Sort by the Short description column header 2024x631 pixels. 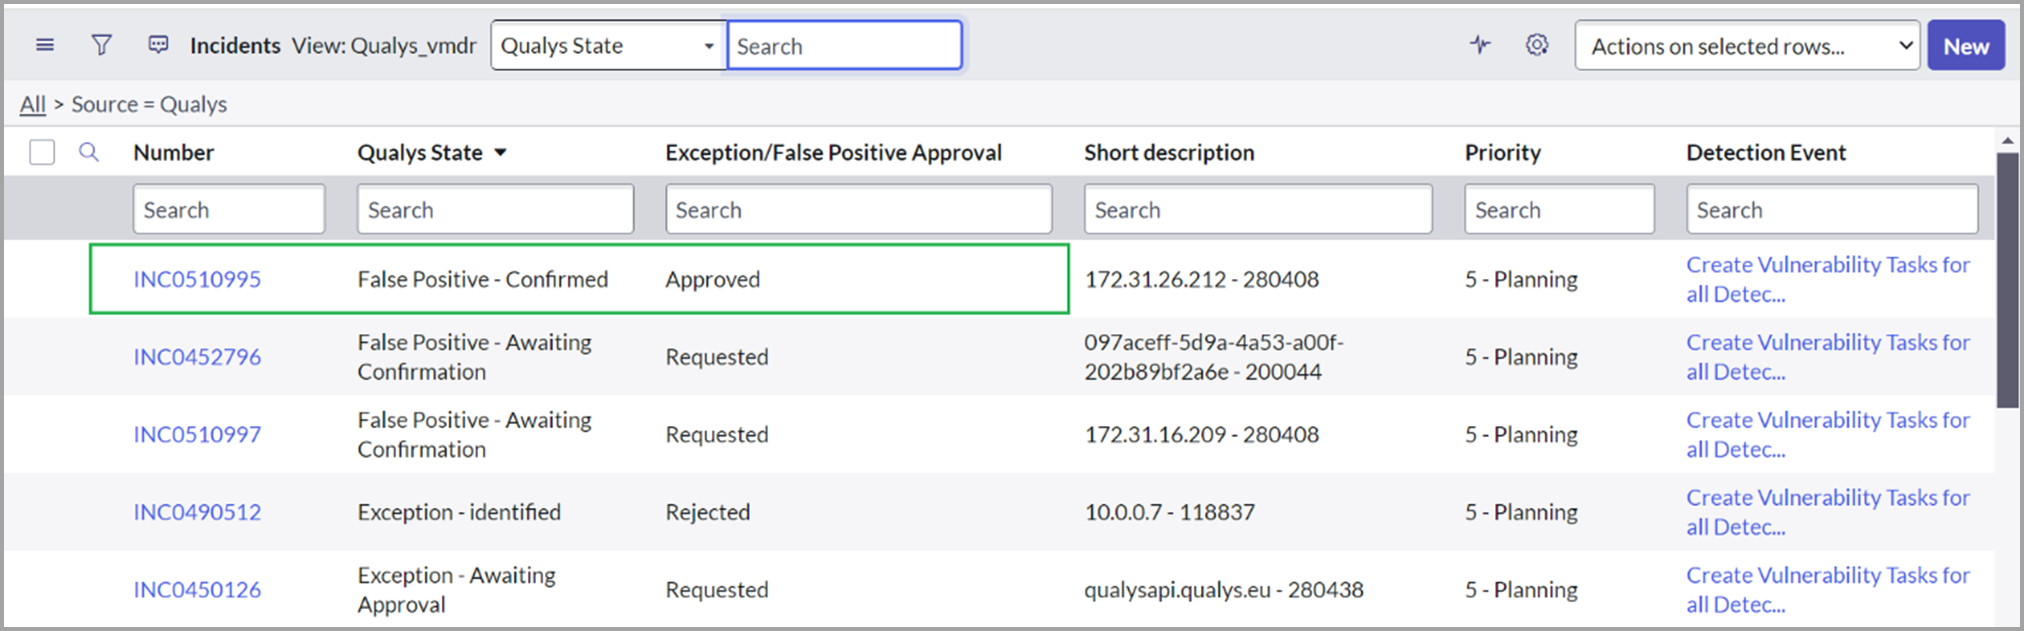(x=1168, y=153)
